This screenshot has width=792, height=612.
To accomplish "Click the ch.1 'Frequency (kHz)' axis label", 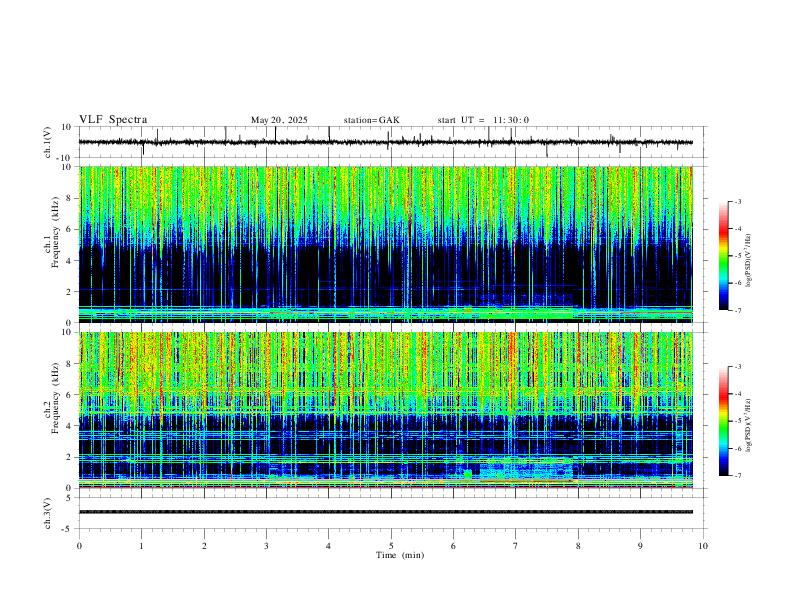I will point(55,233).
